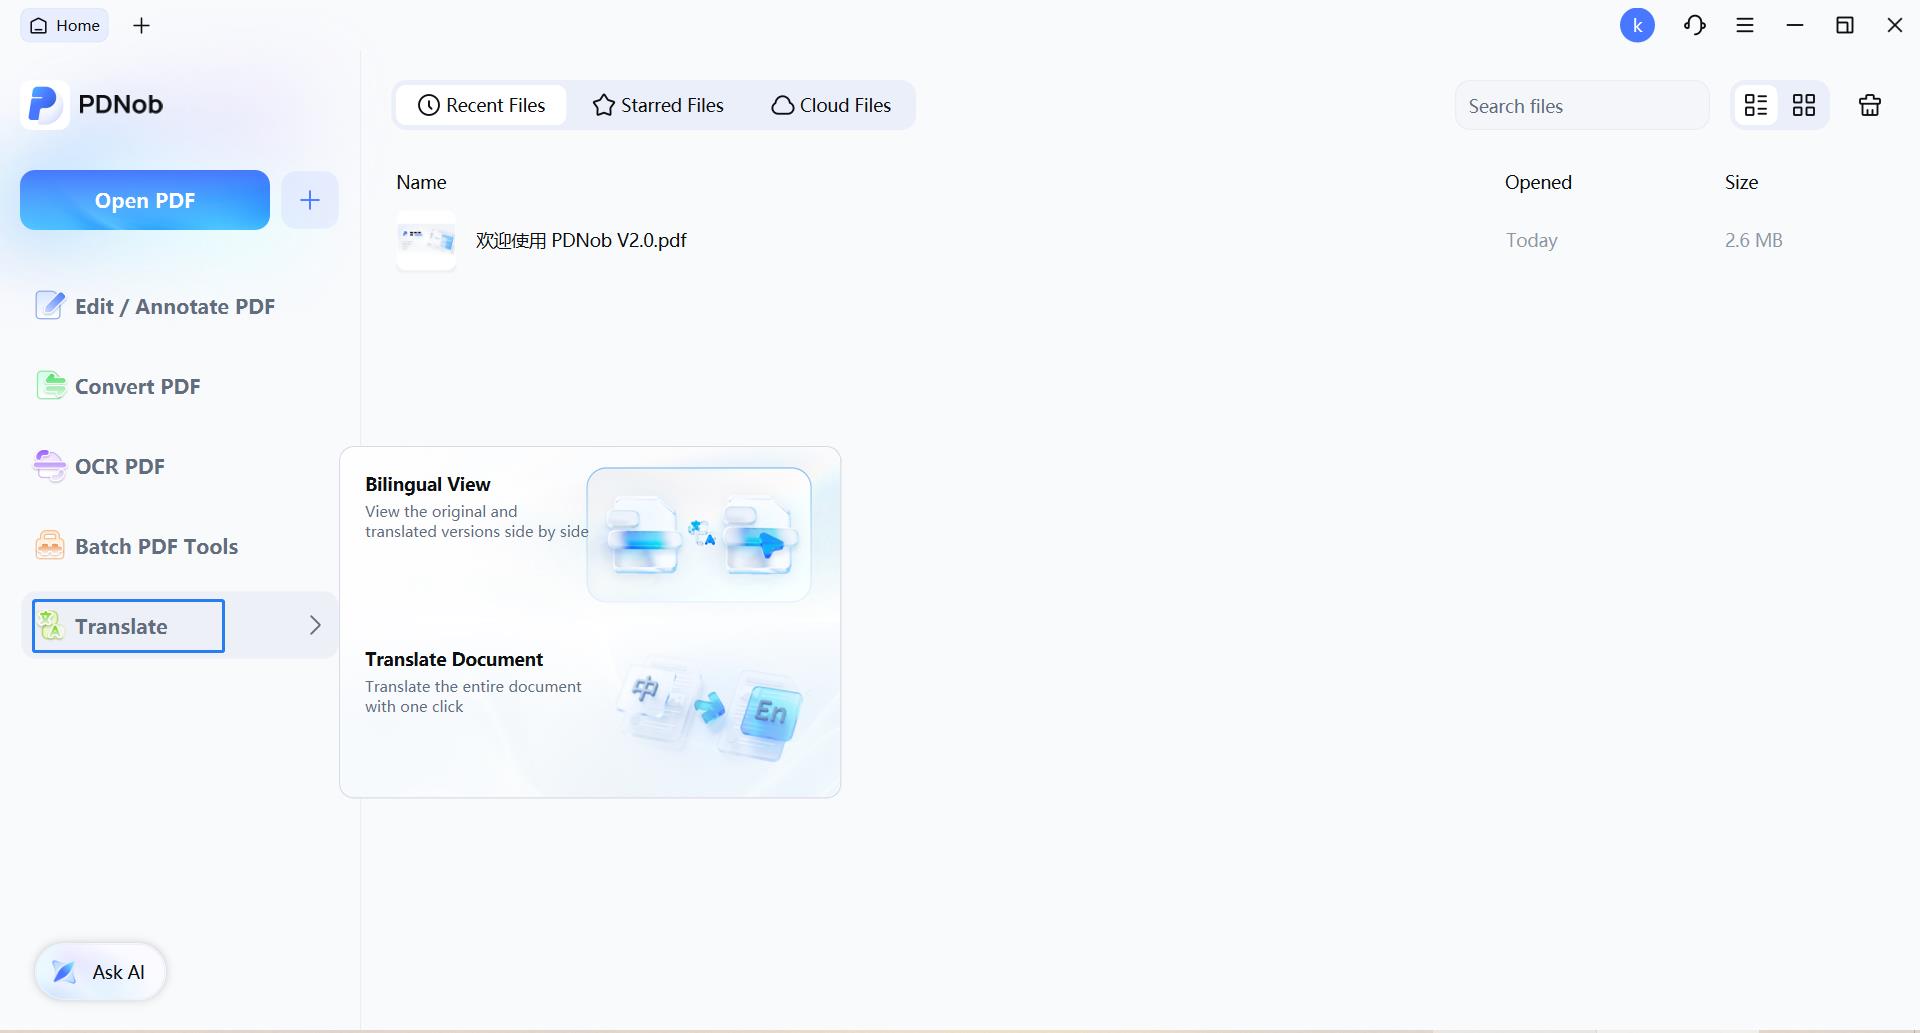This screenshot has height=1033, width=1920.
Task: Switch to list view layout
Action: 1756,105
